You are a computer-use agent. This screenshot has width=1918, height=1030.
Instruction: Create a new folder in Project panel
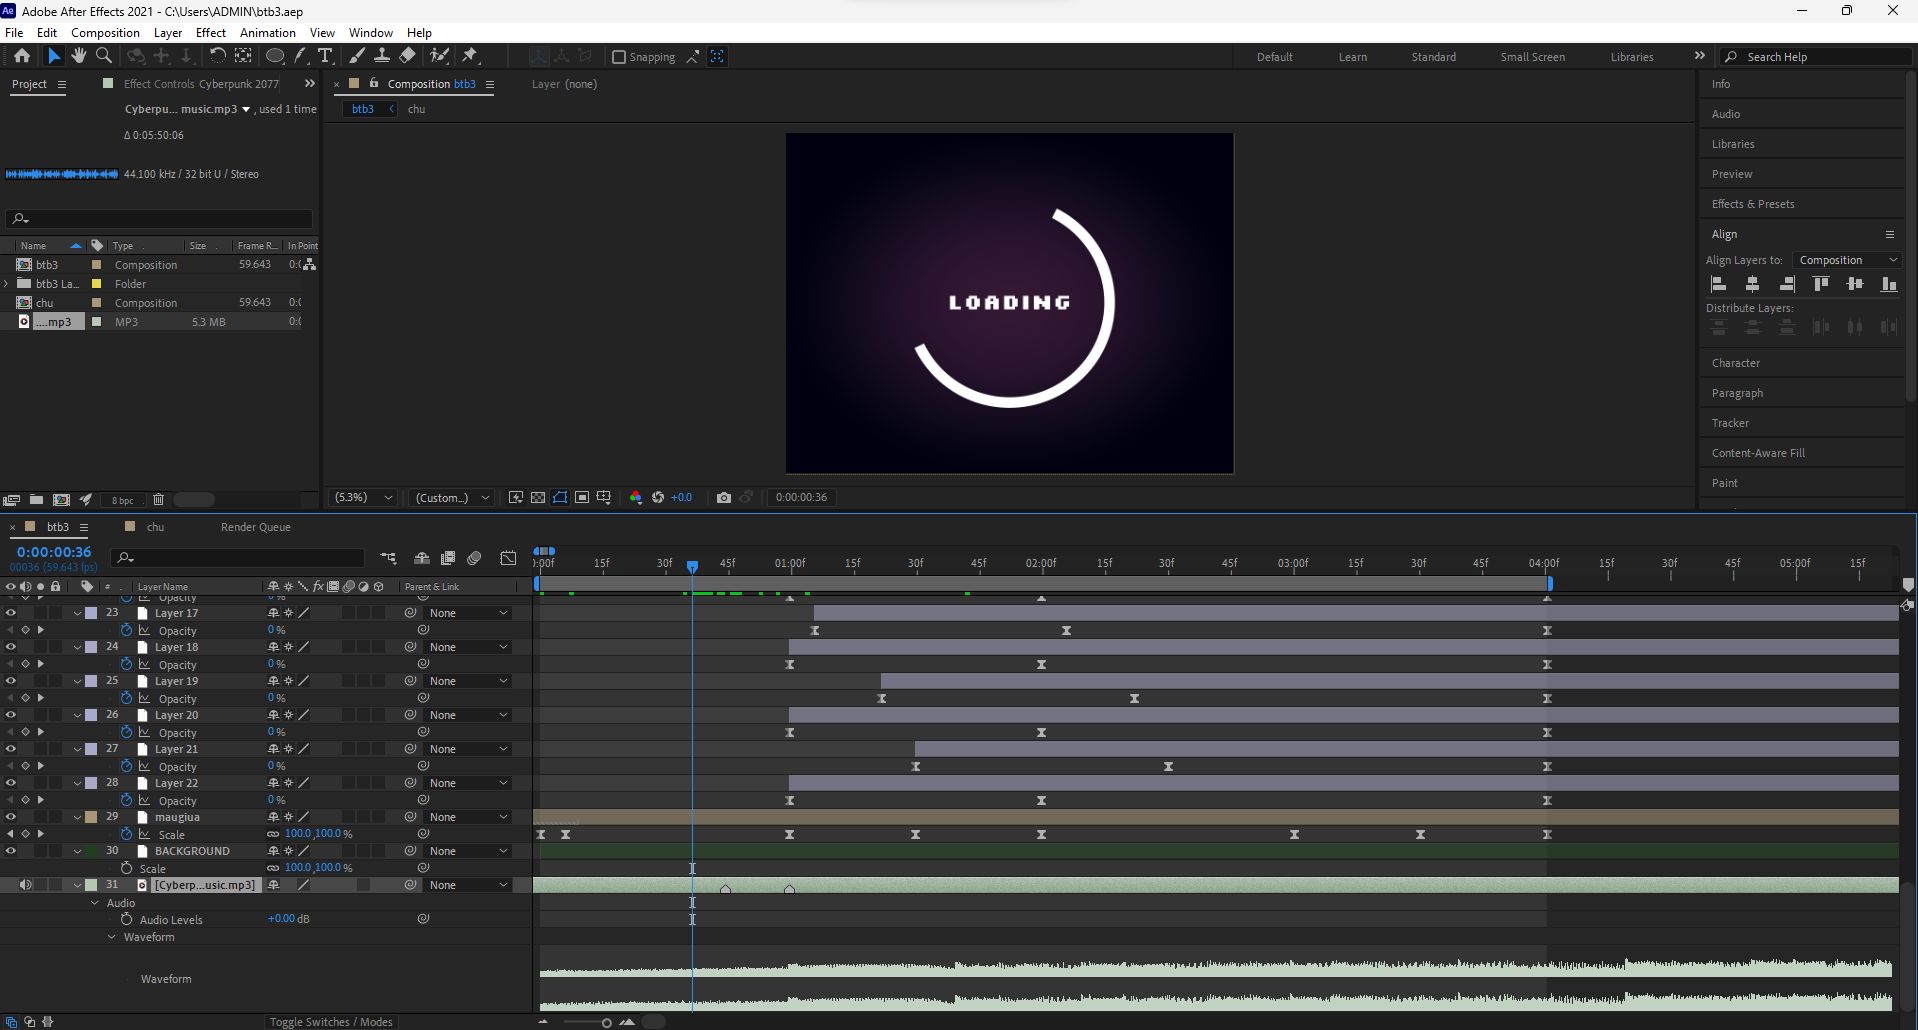36,500
